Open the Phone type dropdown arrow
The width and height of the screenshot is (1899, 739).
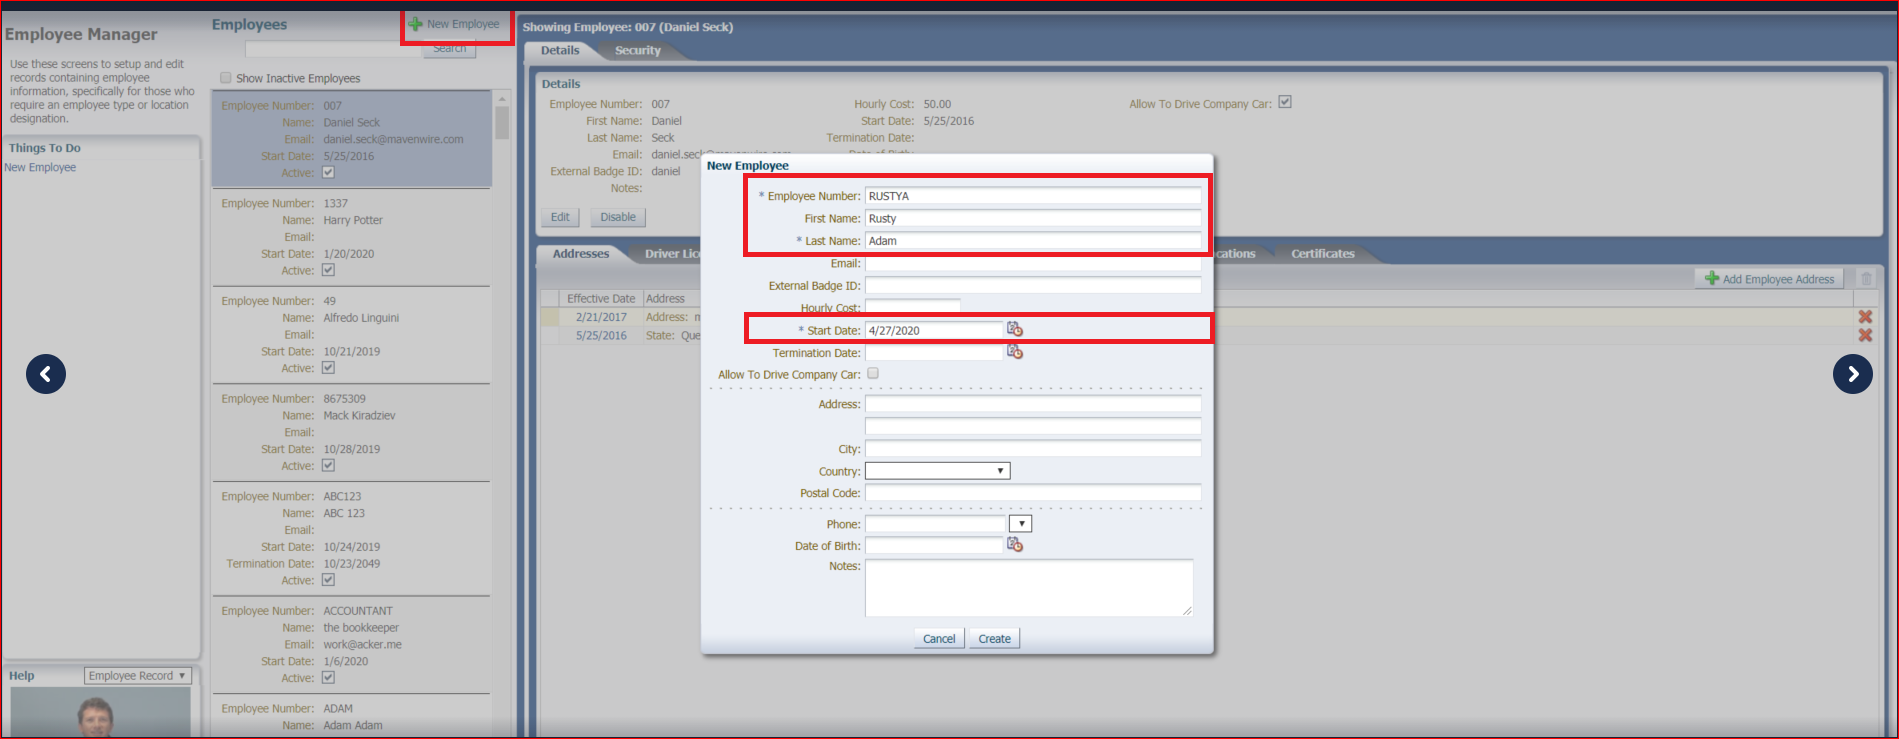coord(1020,524)
